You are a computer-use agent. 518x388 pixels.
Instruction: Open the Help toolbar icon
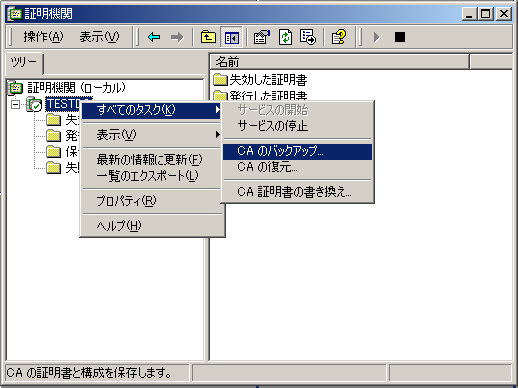click(339, 37)
